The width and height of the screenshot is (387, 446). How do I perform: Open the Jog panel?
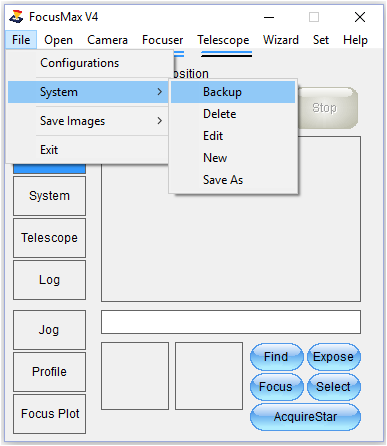pos(49,330)
